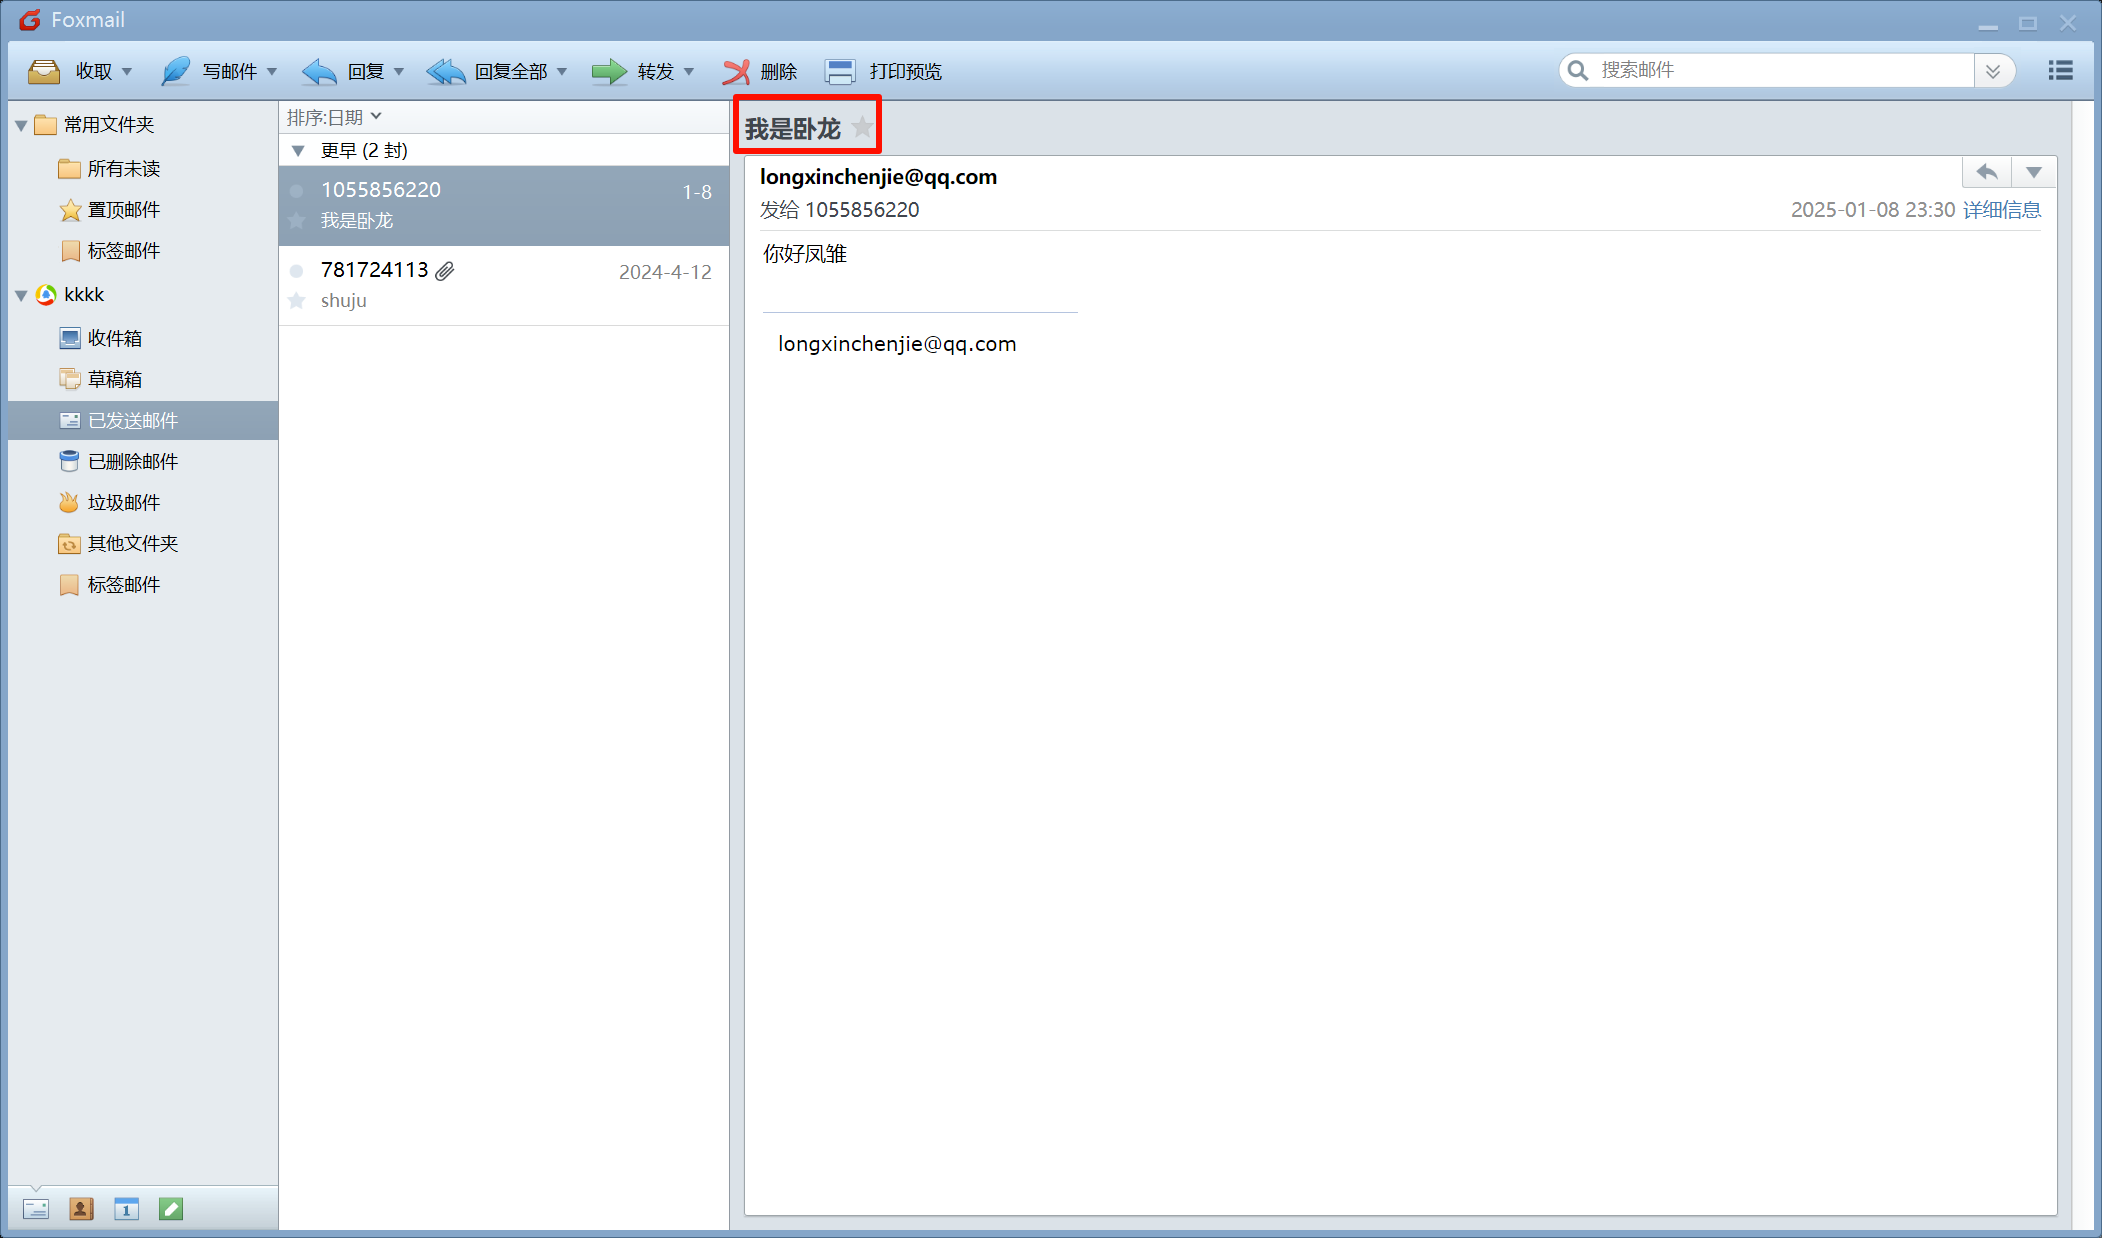The image size is (2102, 1238).
Task: Open the 收件箱 inbox
Action: (114, 338)
